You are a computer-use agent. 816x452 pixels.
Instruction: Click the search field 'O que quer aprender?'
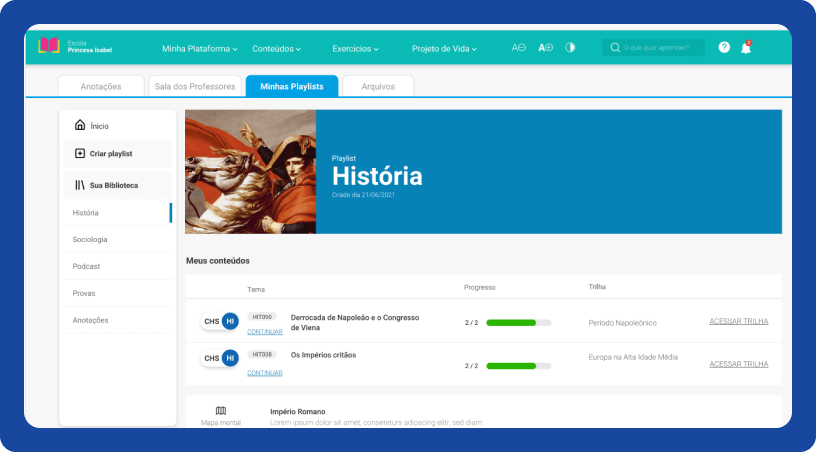click(x=660, y=47)
